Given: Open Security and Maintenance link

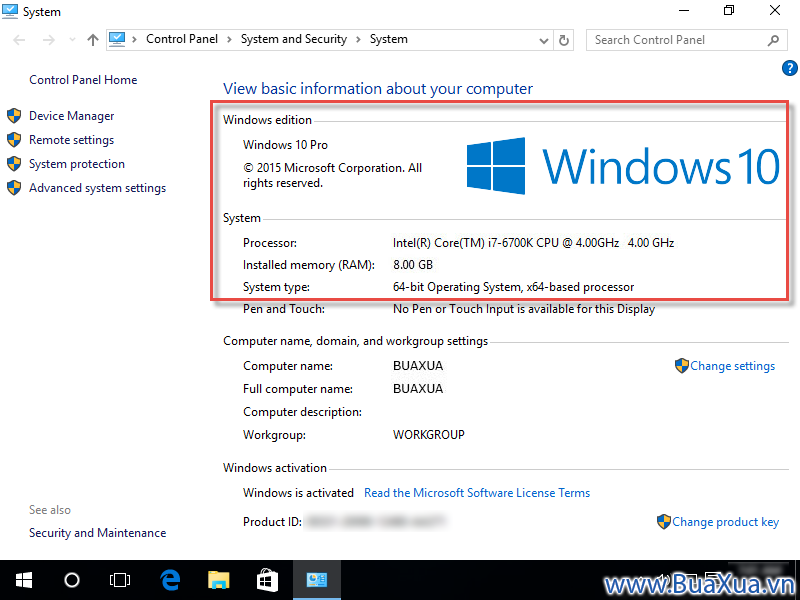Looking at the screenshot, I should [97, 533].
